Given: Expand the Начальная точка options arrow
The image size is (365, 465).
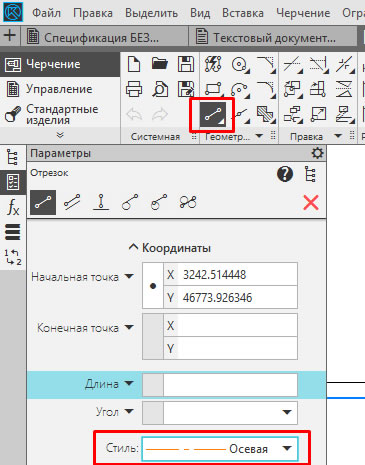Looking at the screenshot, I should click(129, 277).
